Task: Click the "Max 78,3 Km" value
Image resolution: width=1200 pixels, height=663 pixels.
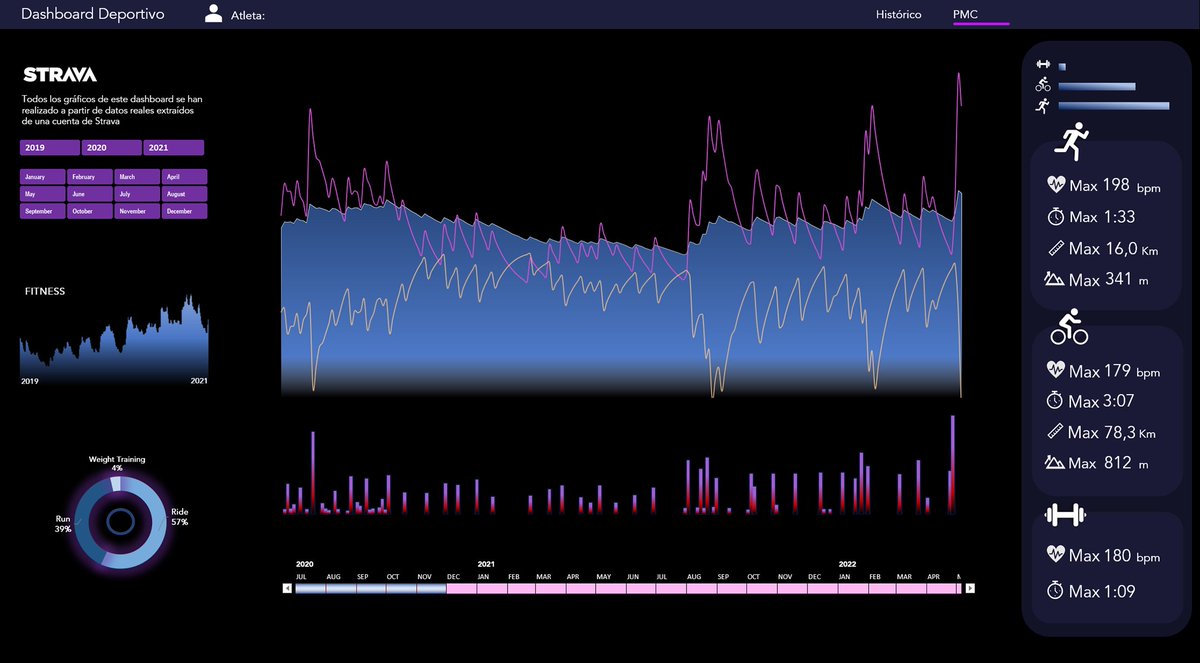Action: 1113,433
